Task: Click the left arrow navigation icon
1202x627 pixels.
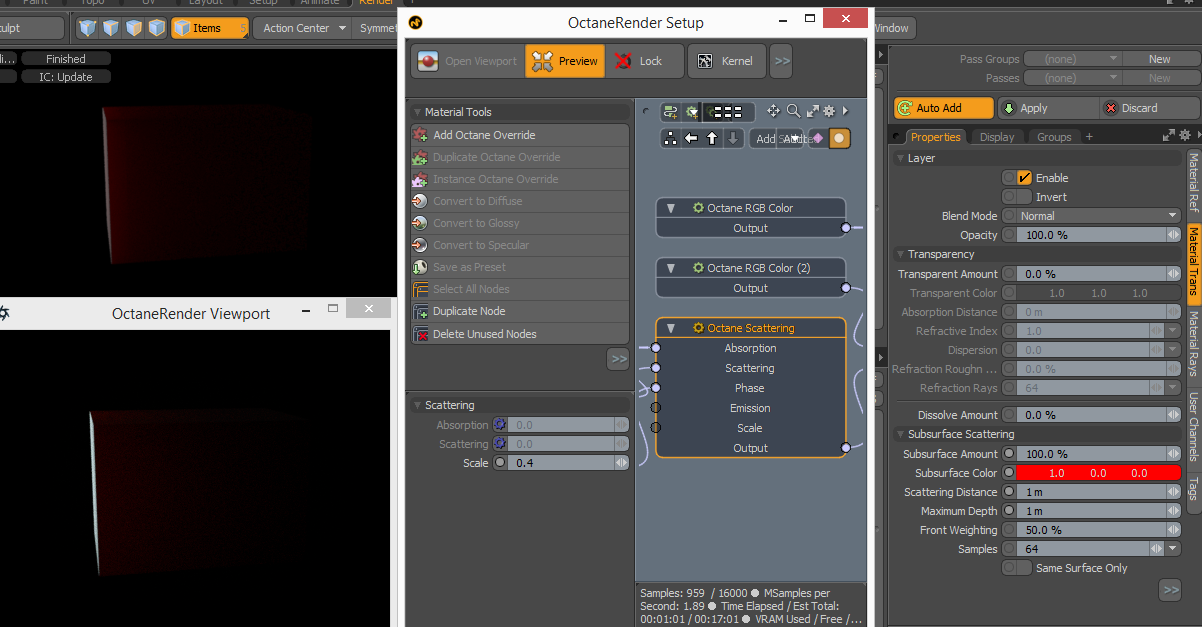Action: coord(691,138)
